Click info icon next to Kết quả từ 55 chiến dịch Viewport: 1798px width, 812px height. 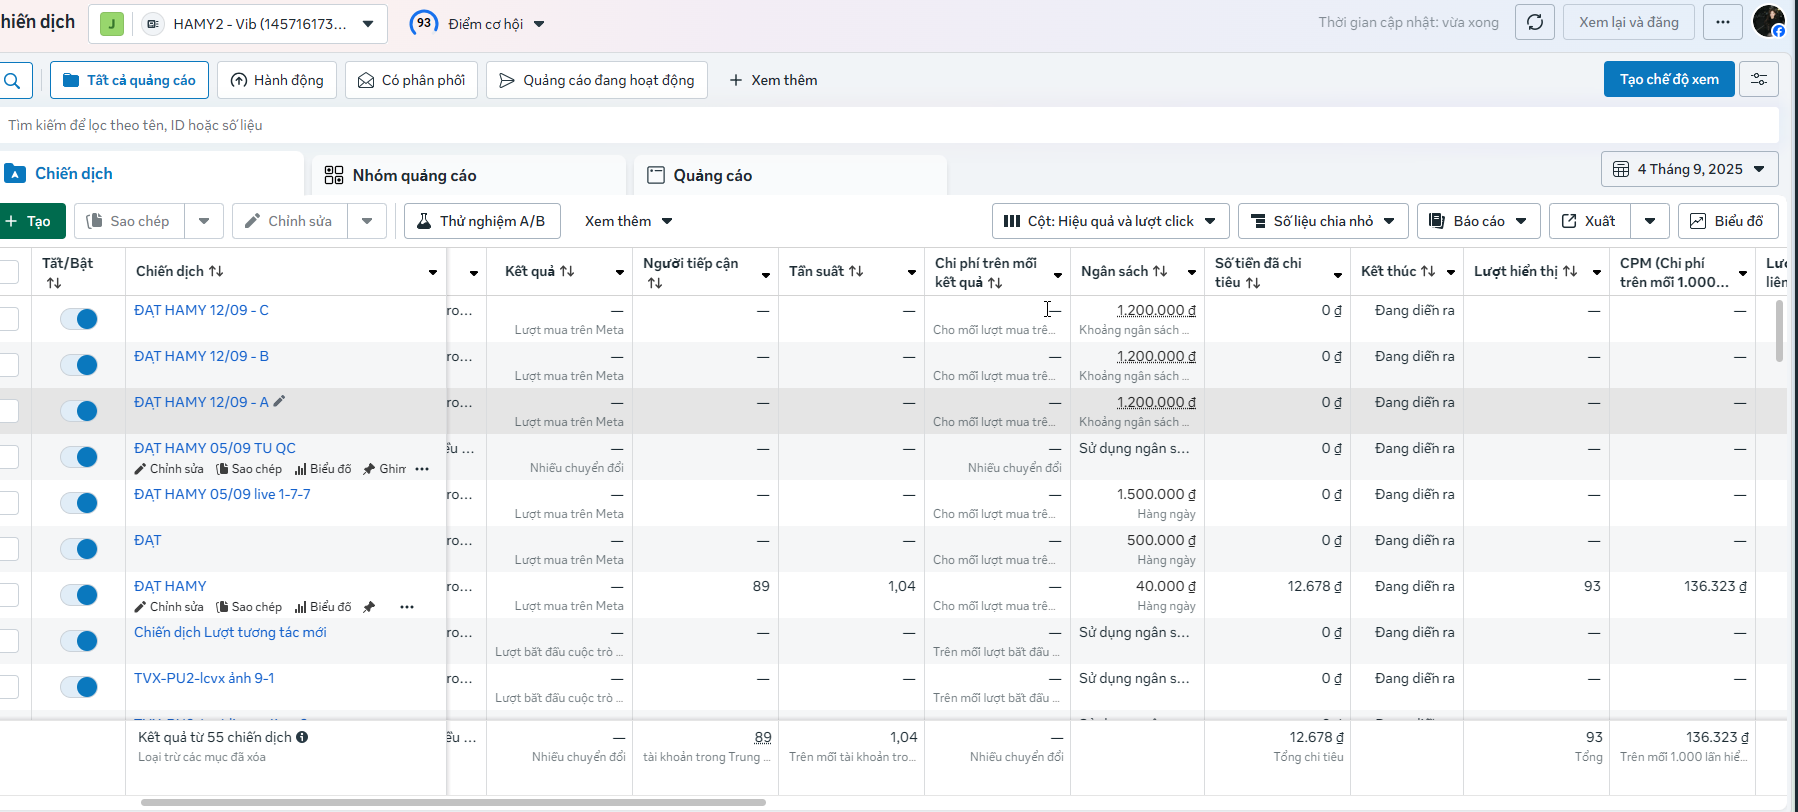[x=302, y=737]
